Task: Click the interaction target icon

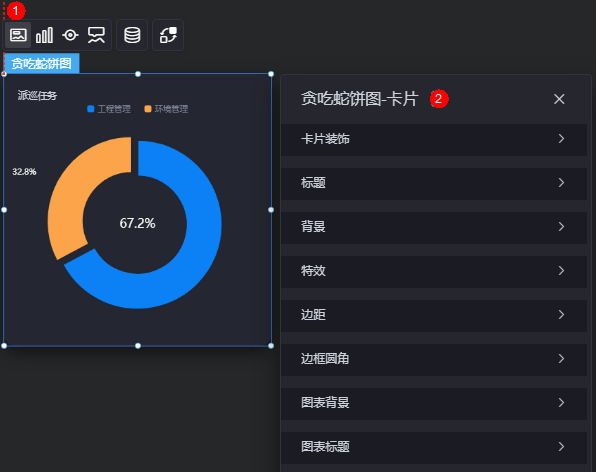Action: (70, 35)
